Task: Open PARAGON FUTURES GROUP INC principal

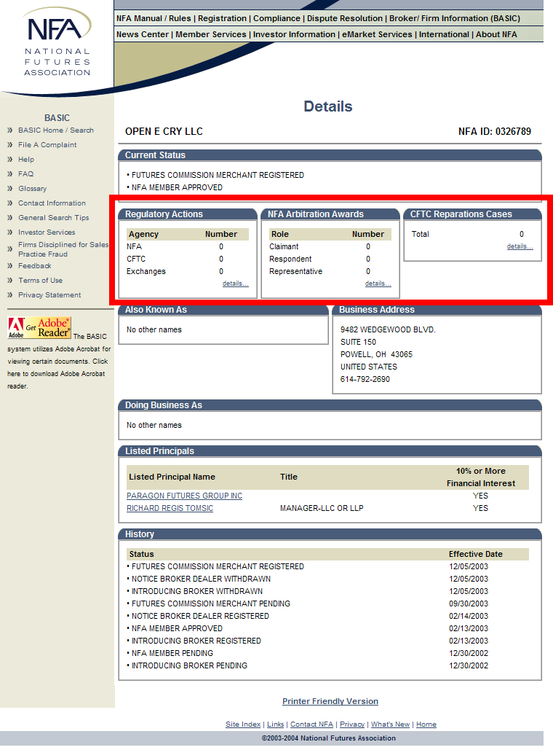Action: pyautogui.click(x=184, y=496)
